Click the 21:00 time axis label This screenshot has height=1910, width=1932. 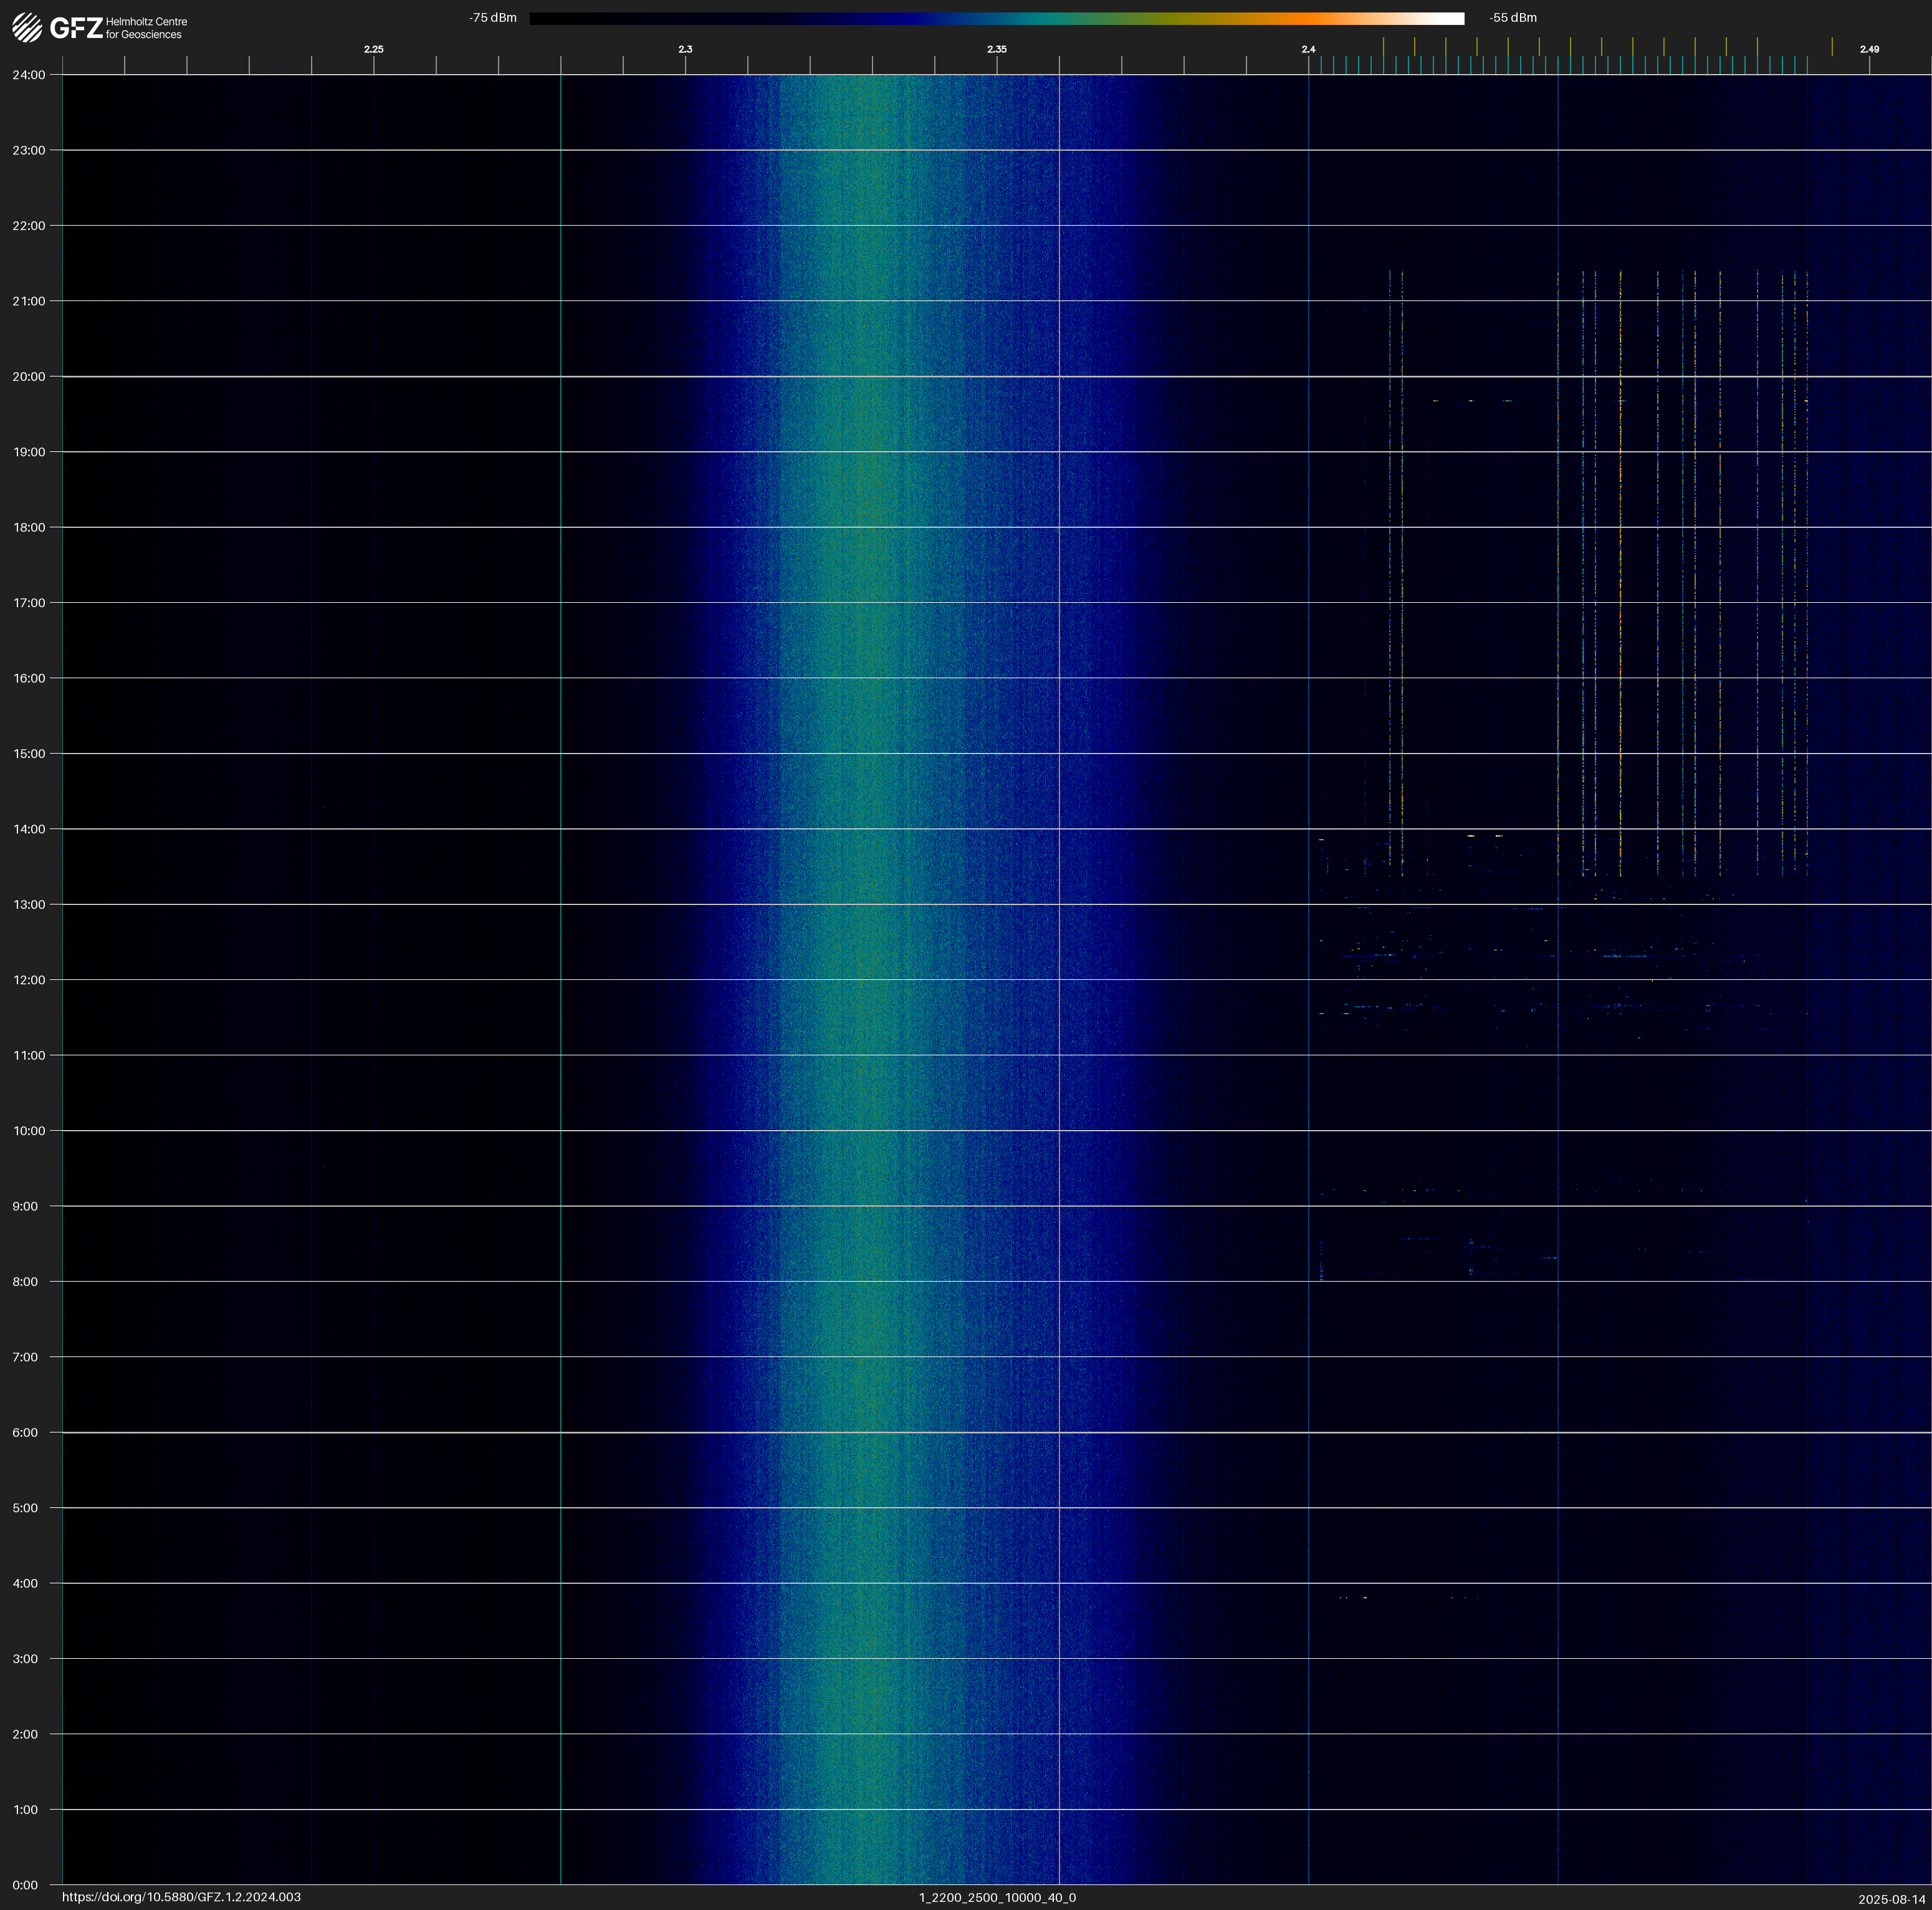click(28, 301)
